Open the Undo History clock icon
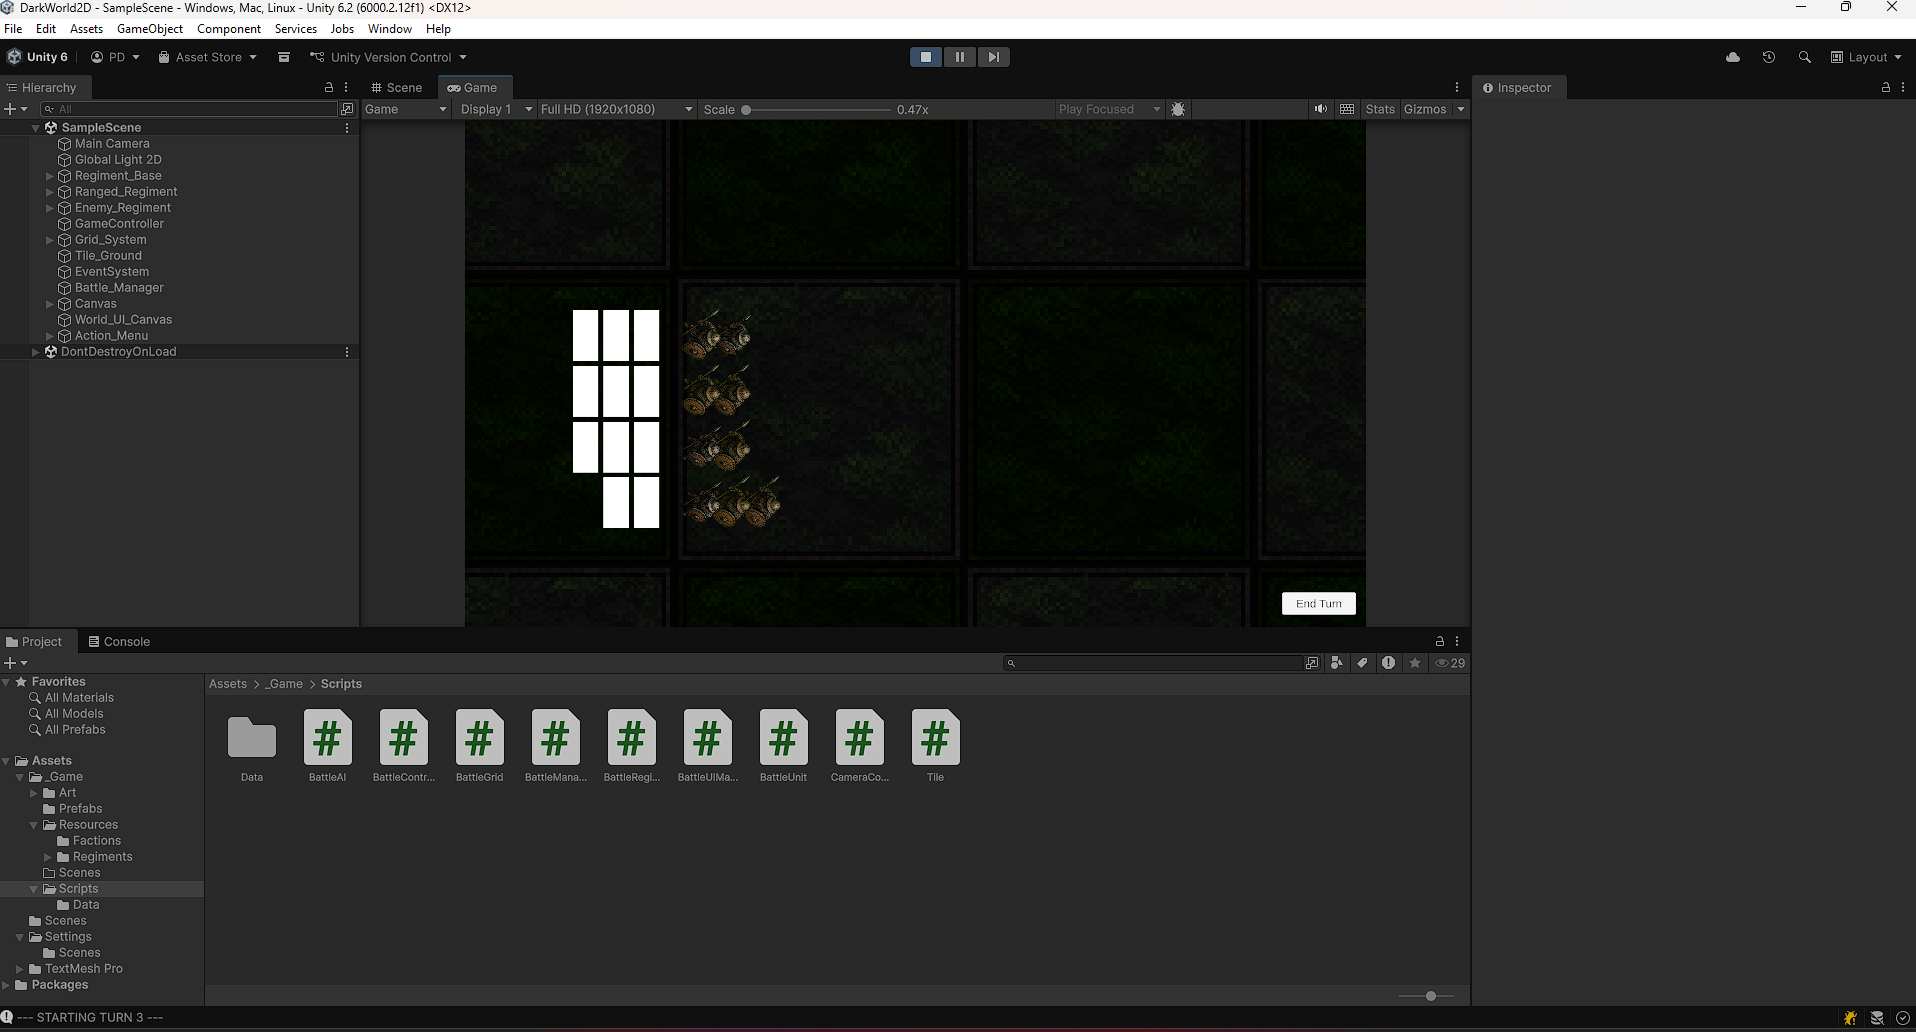1916x1032 pixels. click(x=1769, y=57)
